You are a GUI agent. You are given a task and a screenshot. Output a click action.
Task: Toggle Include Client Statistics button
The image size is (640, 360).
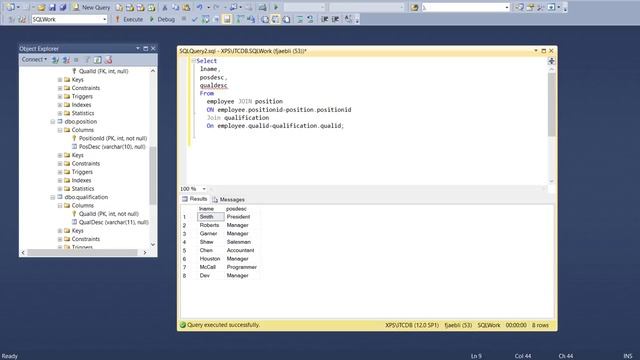251,19
